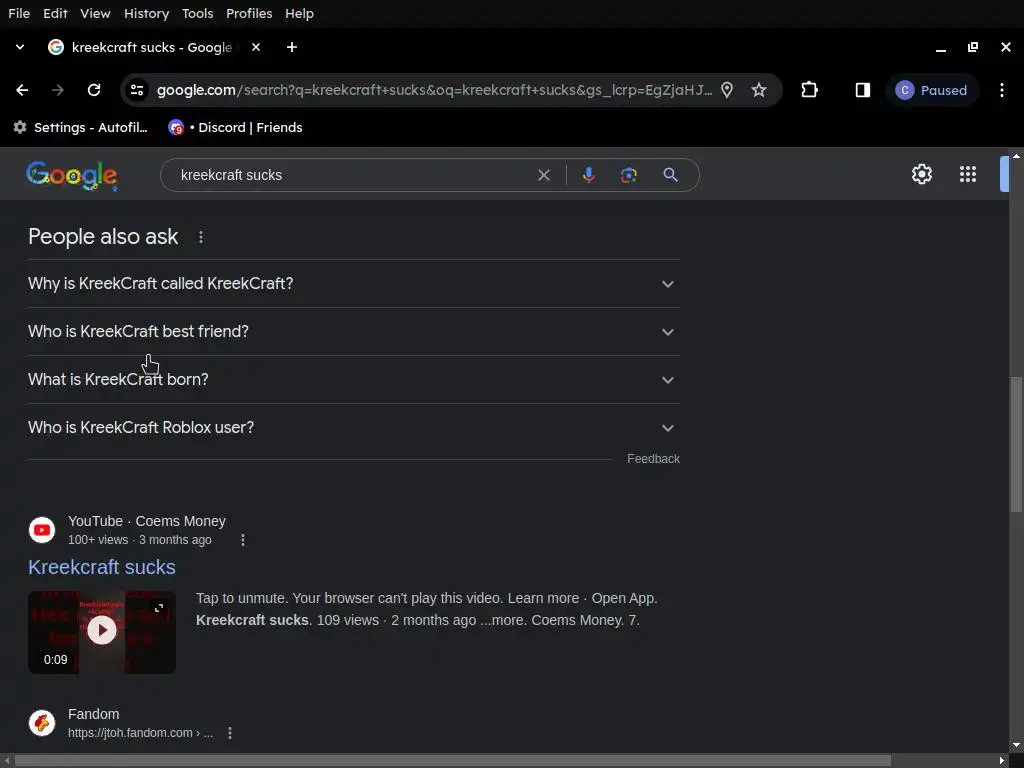Open the Tools menu
1024x768 pixels.
[x=197, y=13]
